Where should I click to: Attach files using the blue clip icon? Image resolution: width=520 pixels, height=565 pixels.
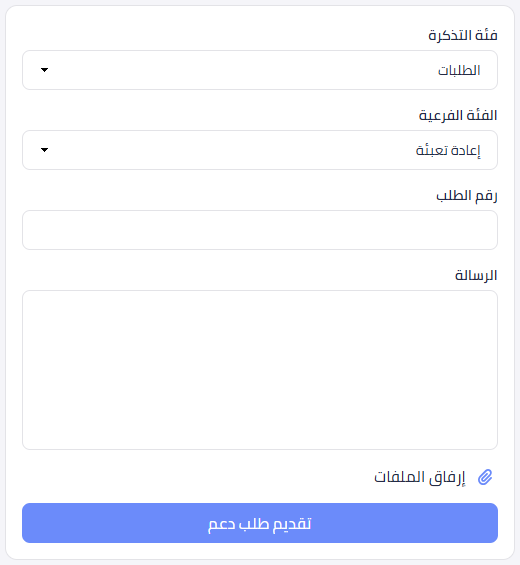pyautogui.click(x=485, y=477)
